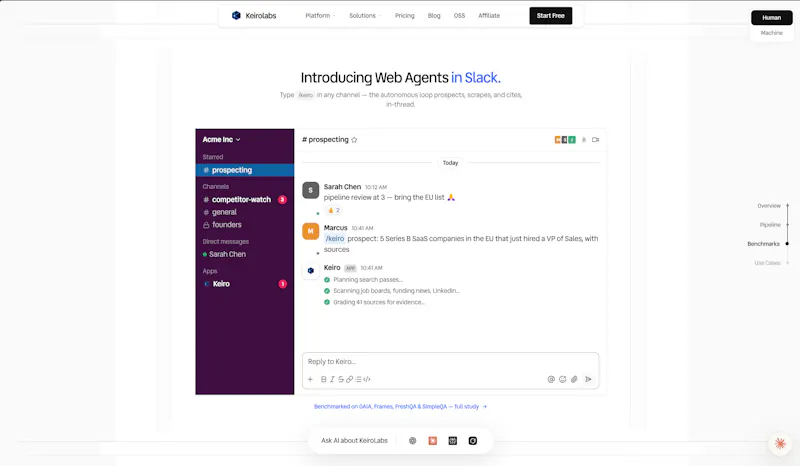Switch to Human mode
This screenshot has height=466, width=800.
[771, 17]
